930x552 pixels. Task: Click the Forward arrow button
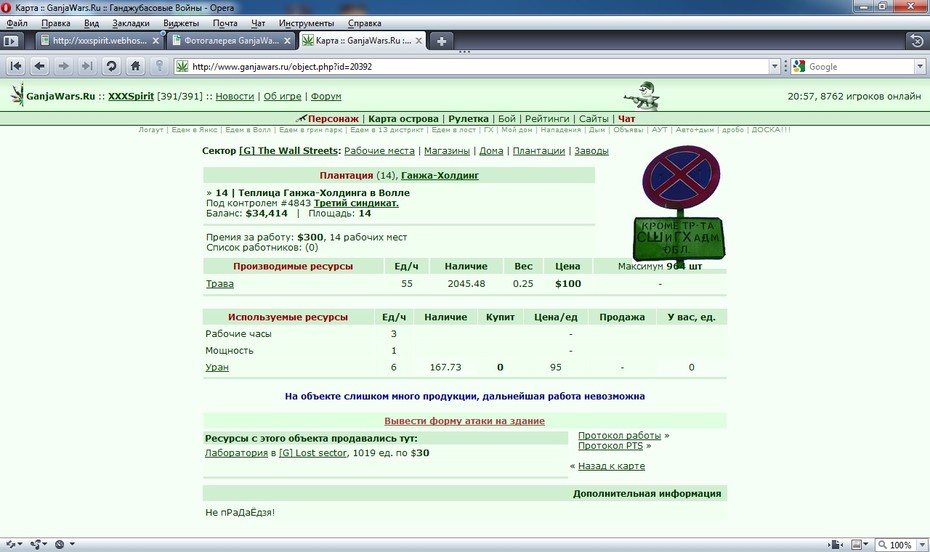[x=63, y=66]
